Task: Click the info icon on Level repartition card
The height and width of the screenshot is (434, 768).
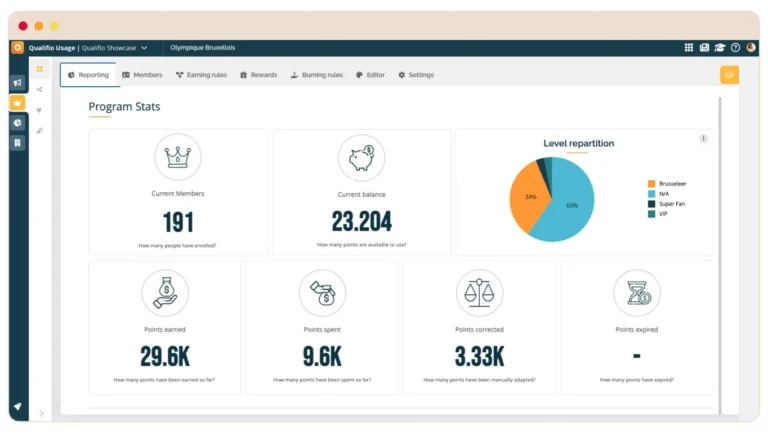Action: coord(703,139)
